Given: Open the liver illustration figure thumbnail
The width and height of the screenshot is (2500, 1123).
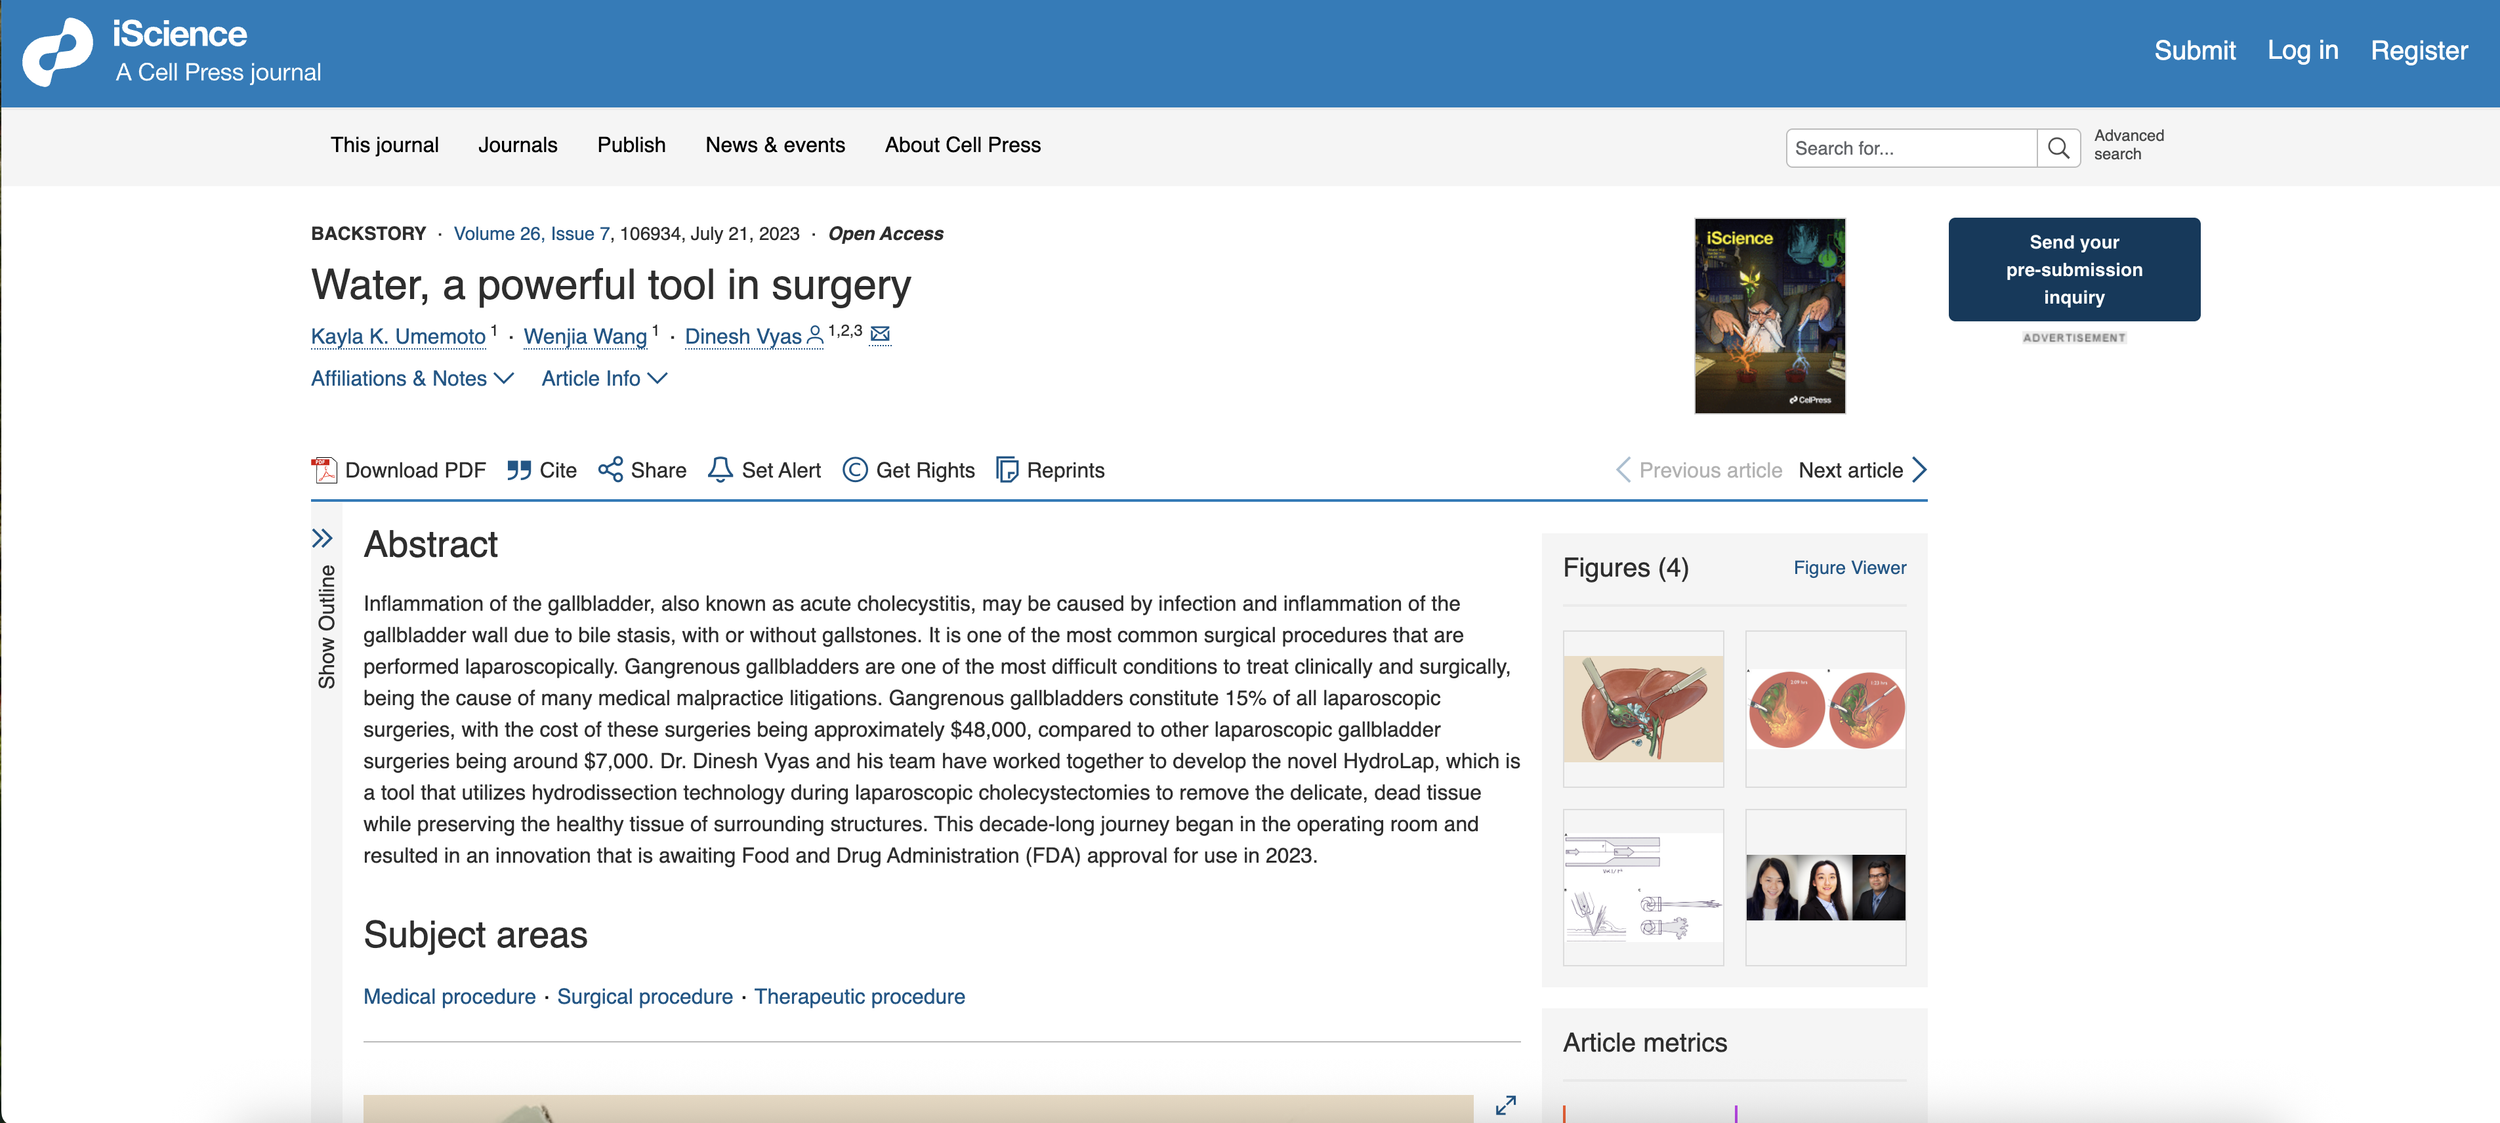Looking at the screenshot, I should (1643, 709).
